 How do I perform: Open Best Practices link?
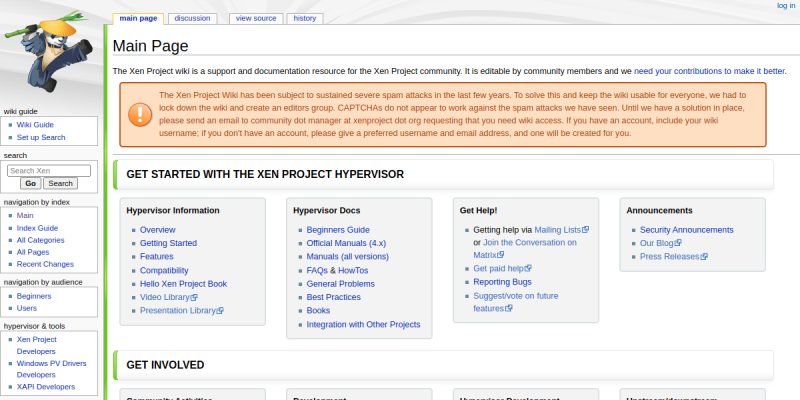pos(334,297)
